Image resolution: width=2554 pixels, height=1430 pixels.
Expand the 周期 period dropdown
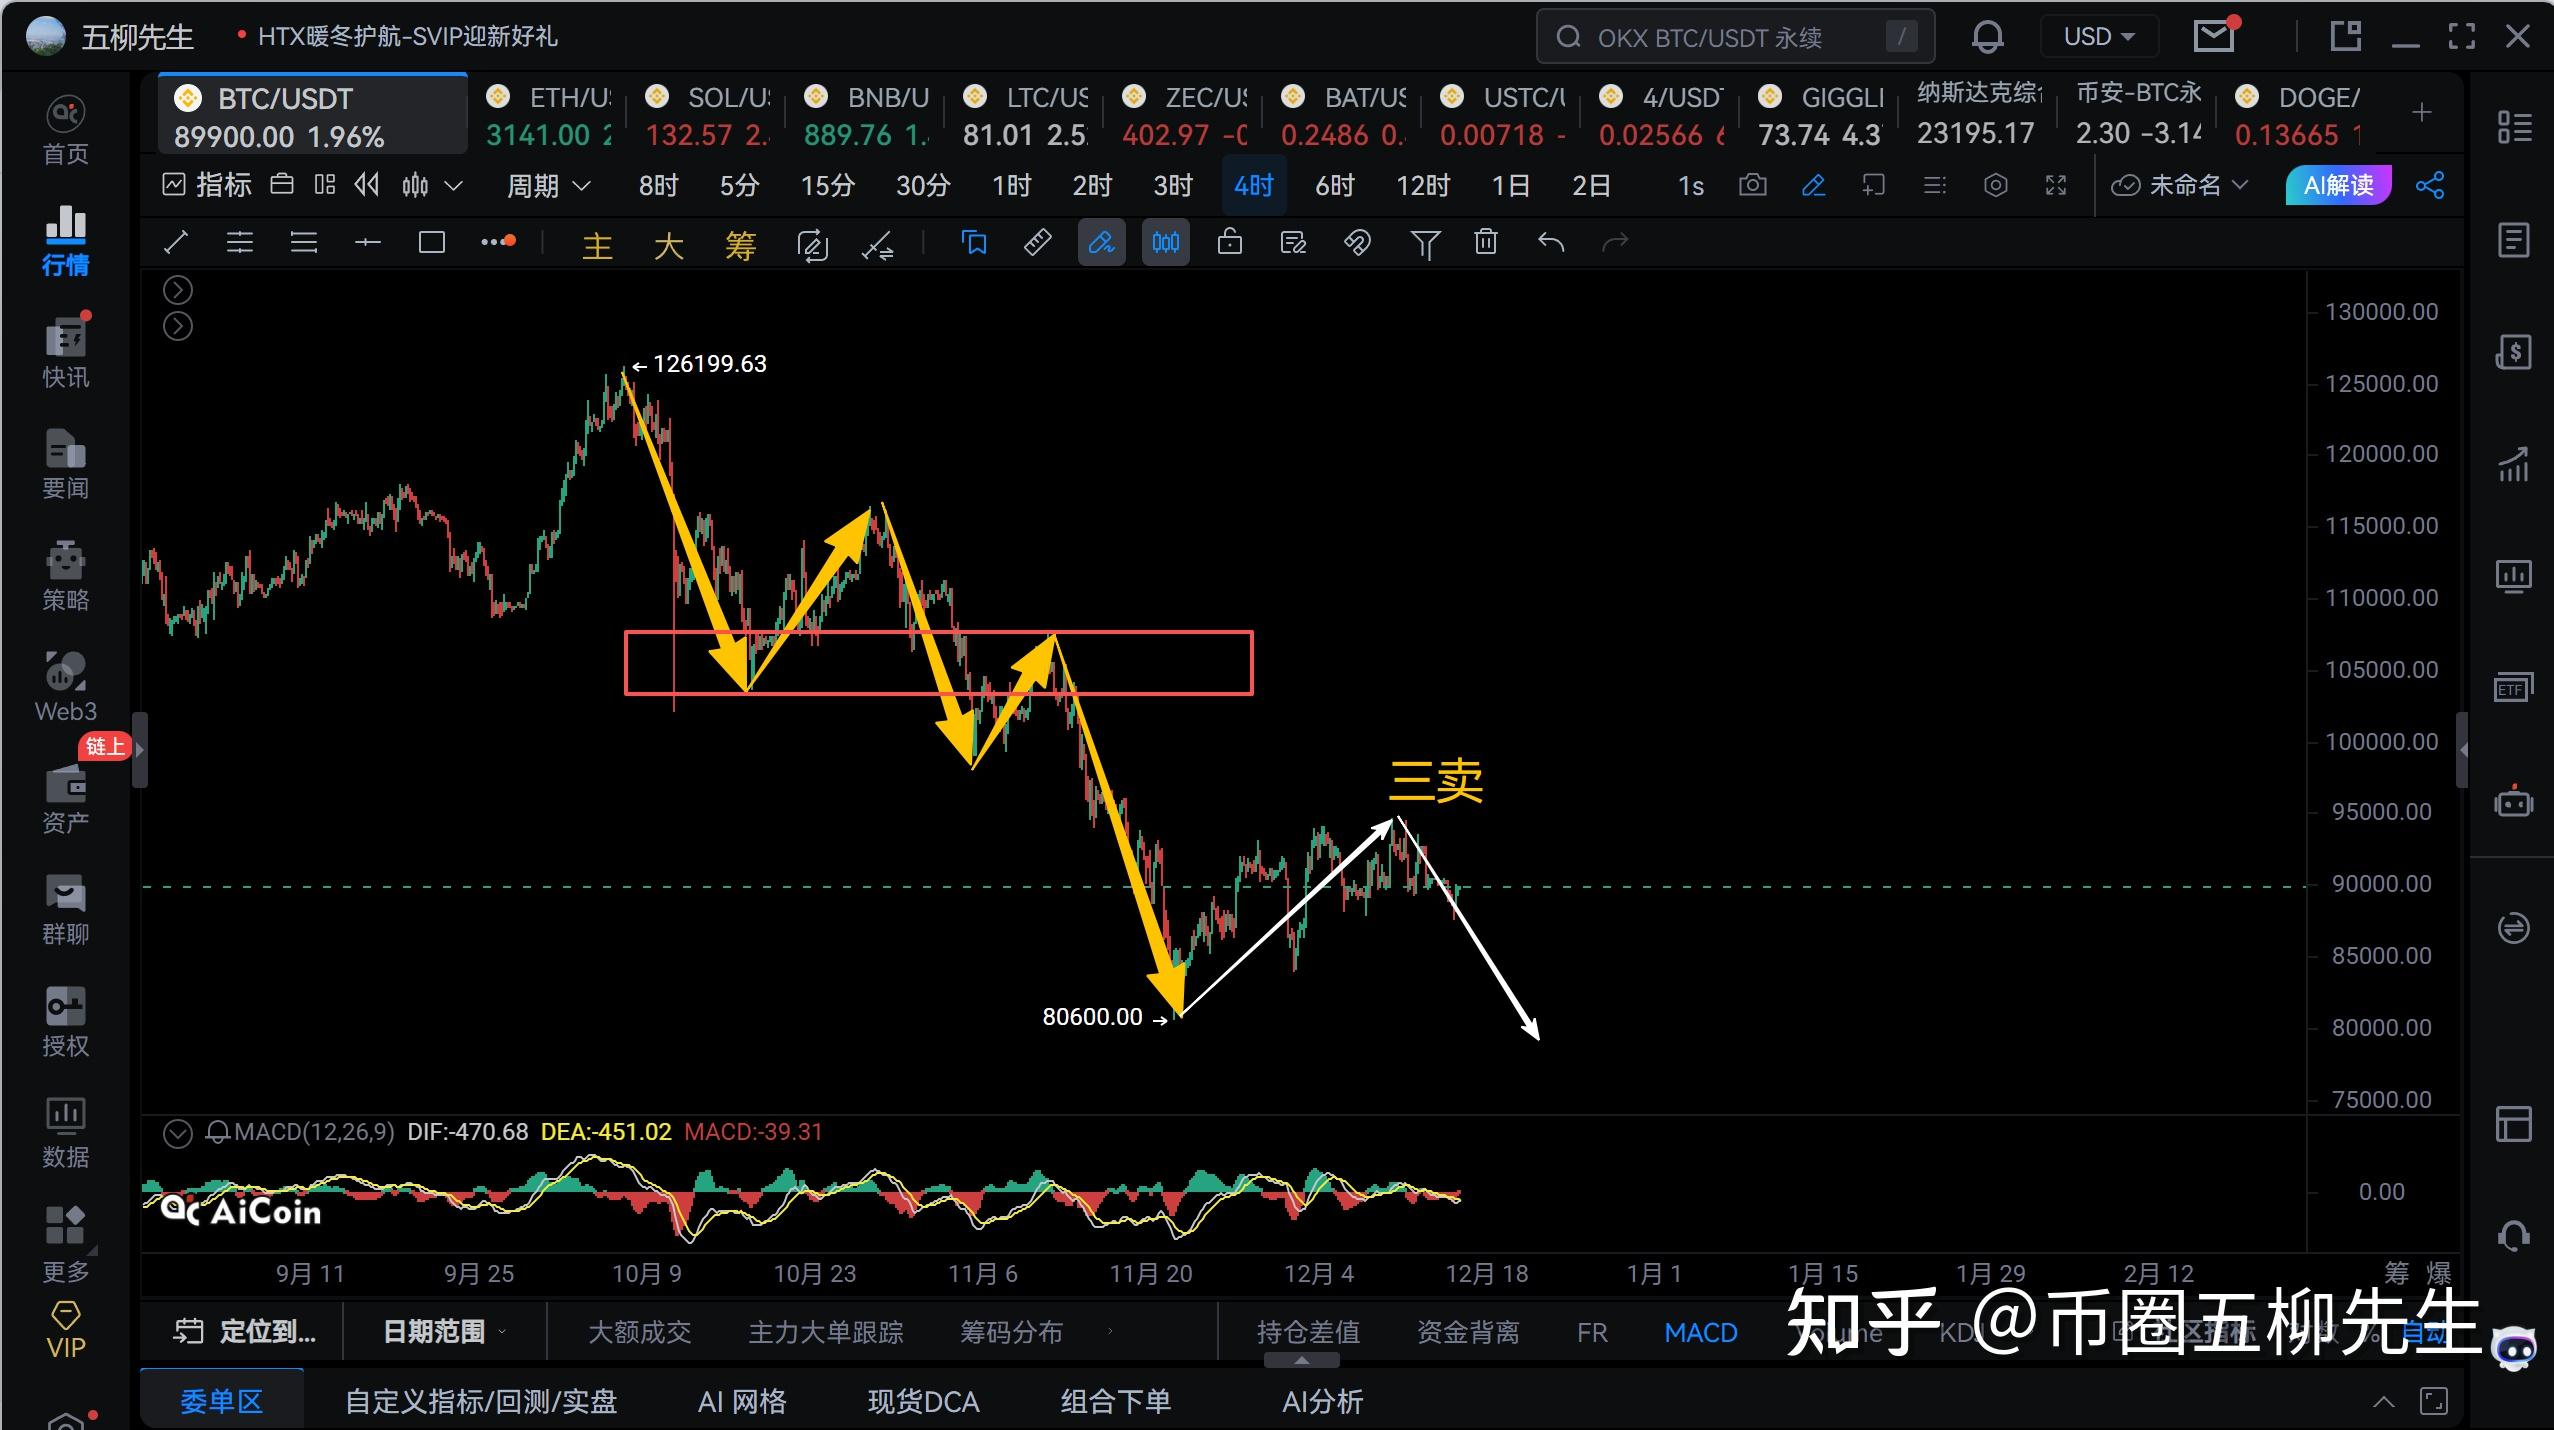(549, 186)
